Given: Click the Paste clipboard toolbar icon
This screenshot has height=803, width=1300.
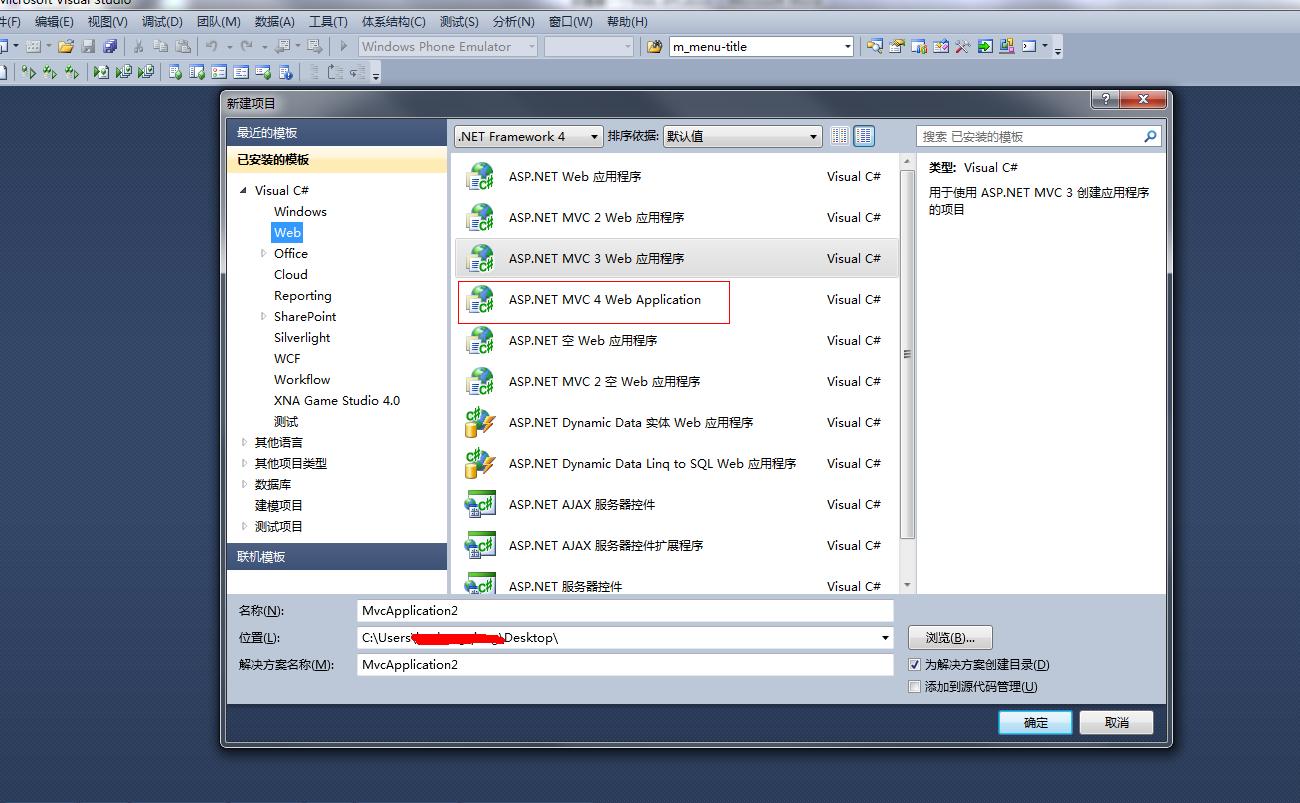Looking at the screenshot, I should click(x=183, y=46).
